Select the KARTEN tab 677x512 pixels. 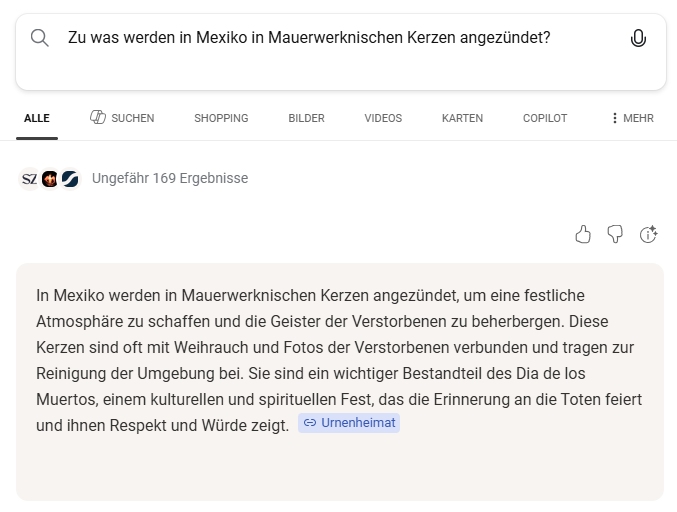tap(462, 118)
